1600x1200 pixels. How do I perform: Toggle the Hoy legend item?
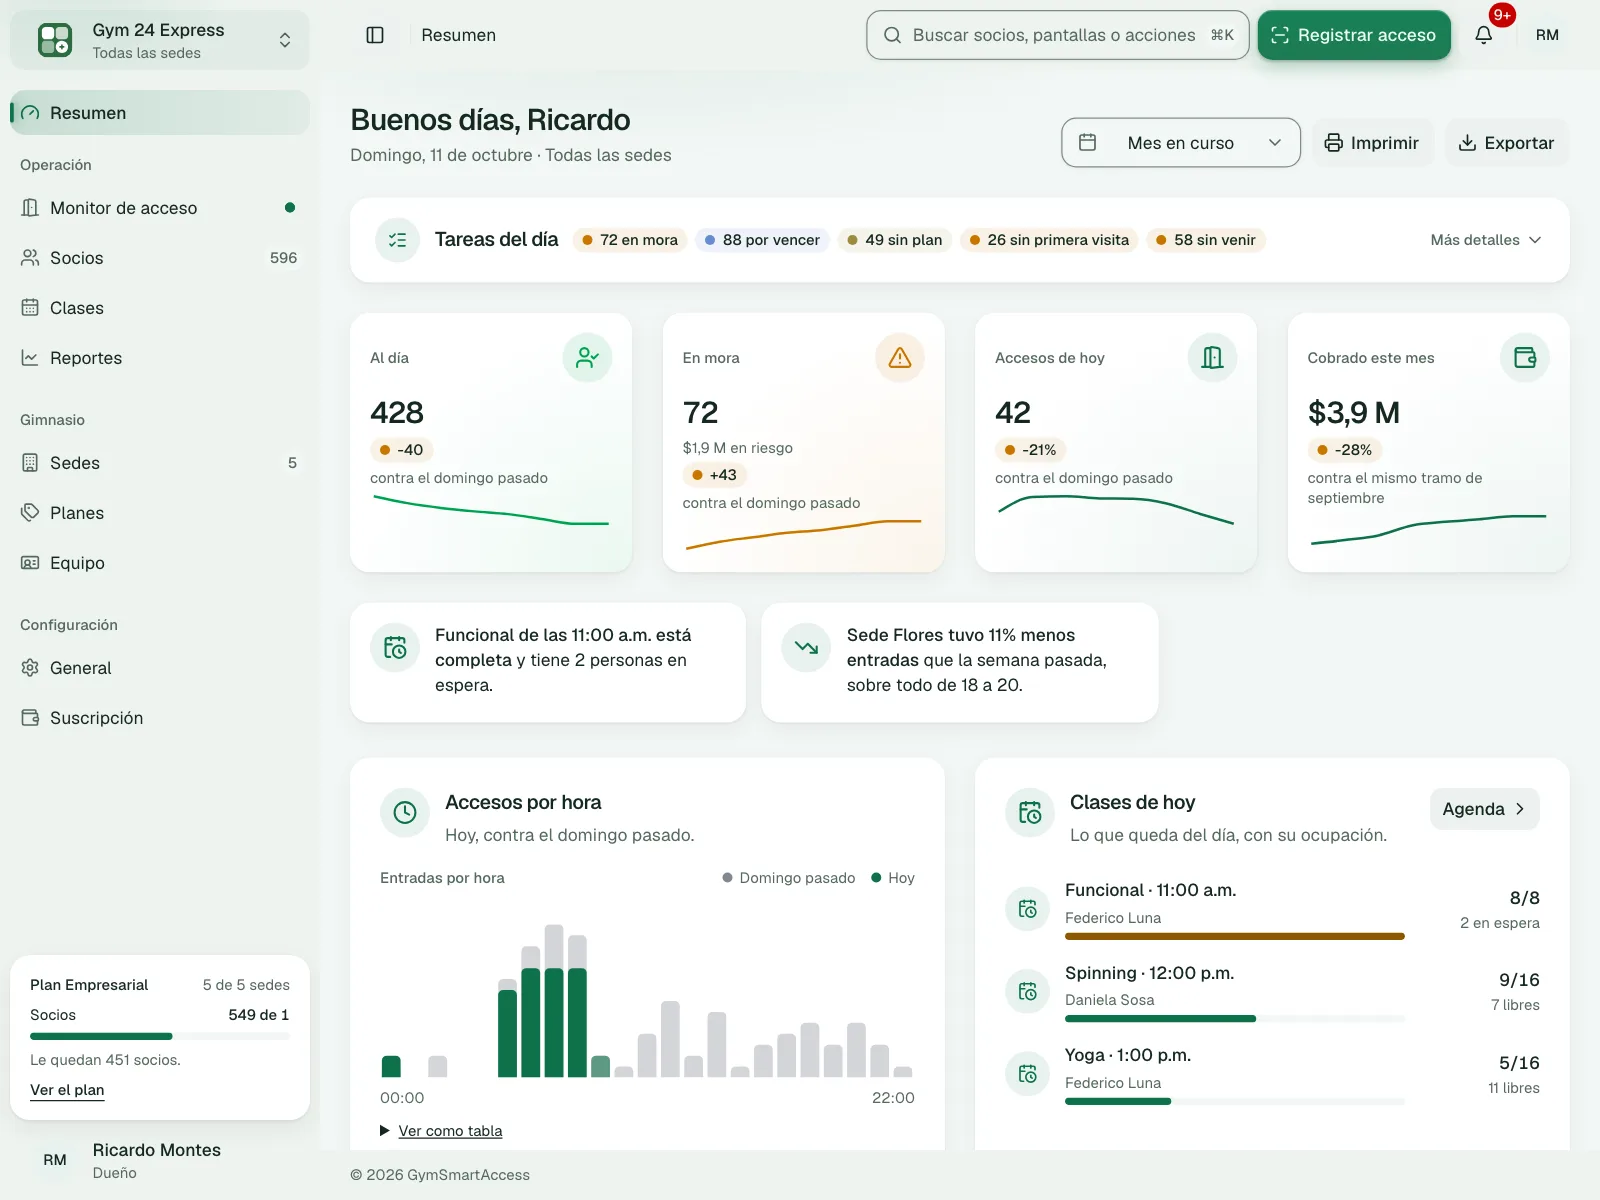point(893,878)
